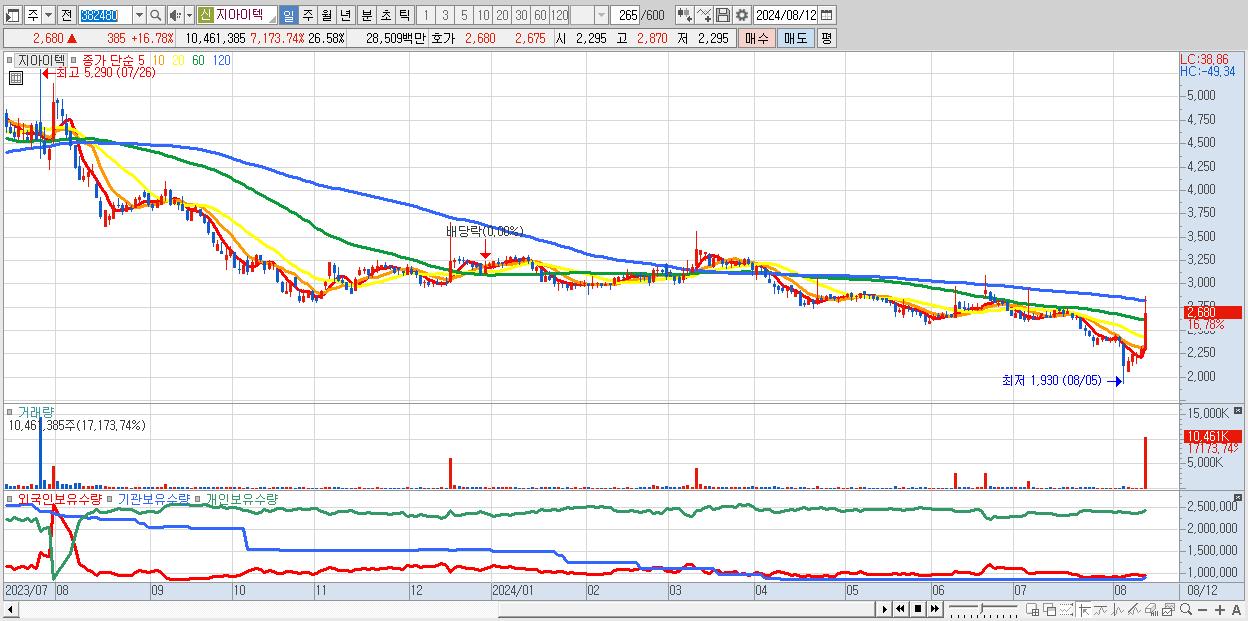Choose interval 60 button
This screenshot has height=621, width=1248.
(540, 15)
